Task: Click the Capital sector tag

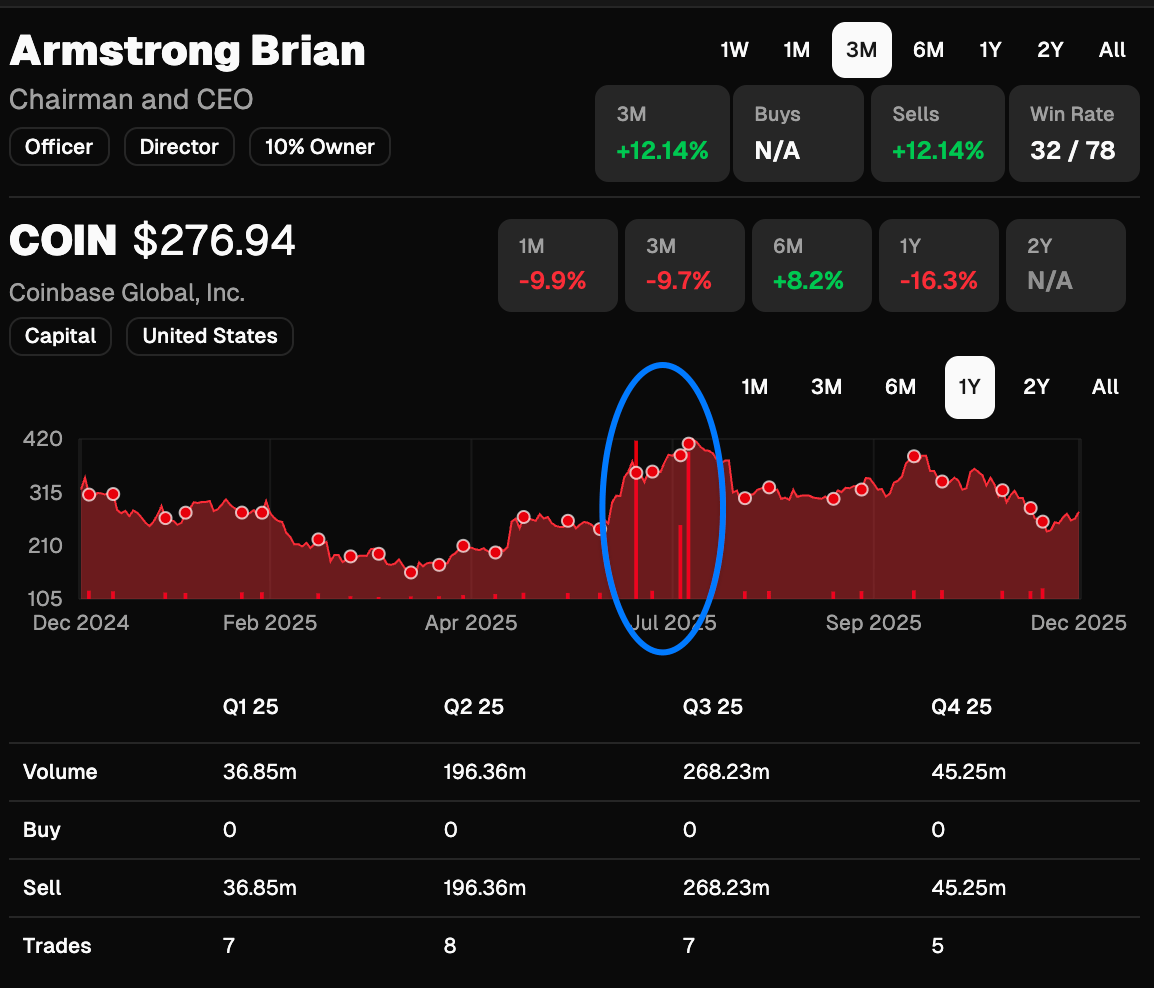Action: [60, 336]
